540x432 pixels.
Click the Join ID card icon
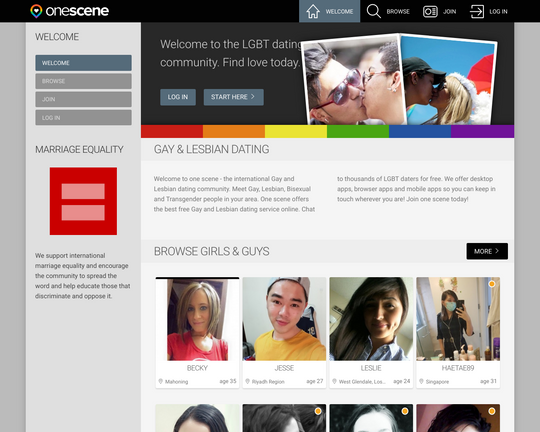(430, 11)
